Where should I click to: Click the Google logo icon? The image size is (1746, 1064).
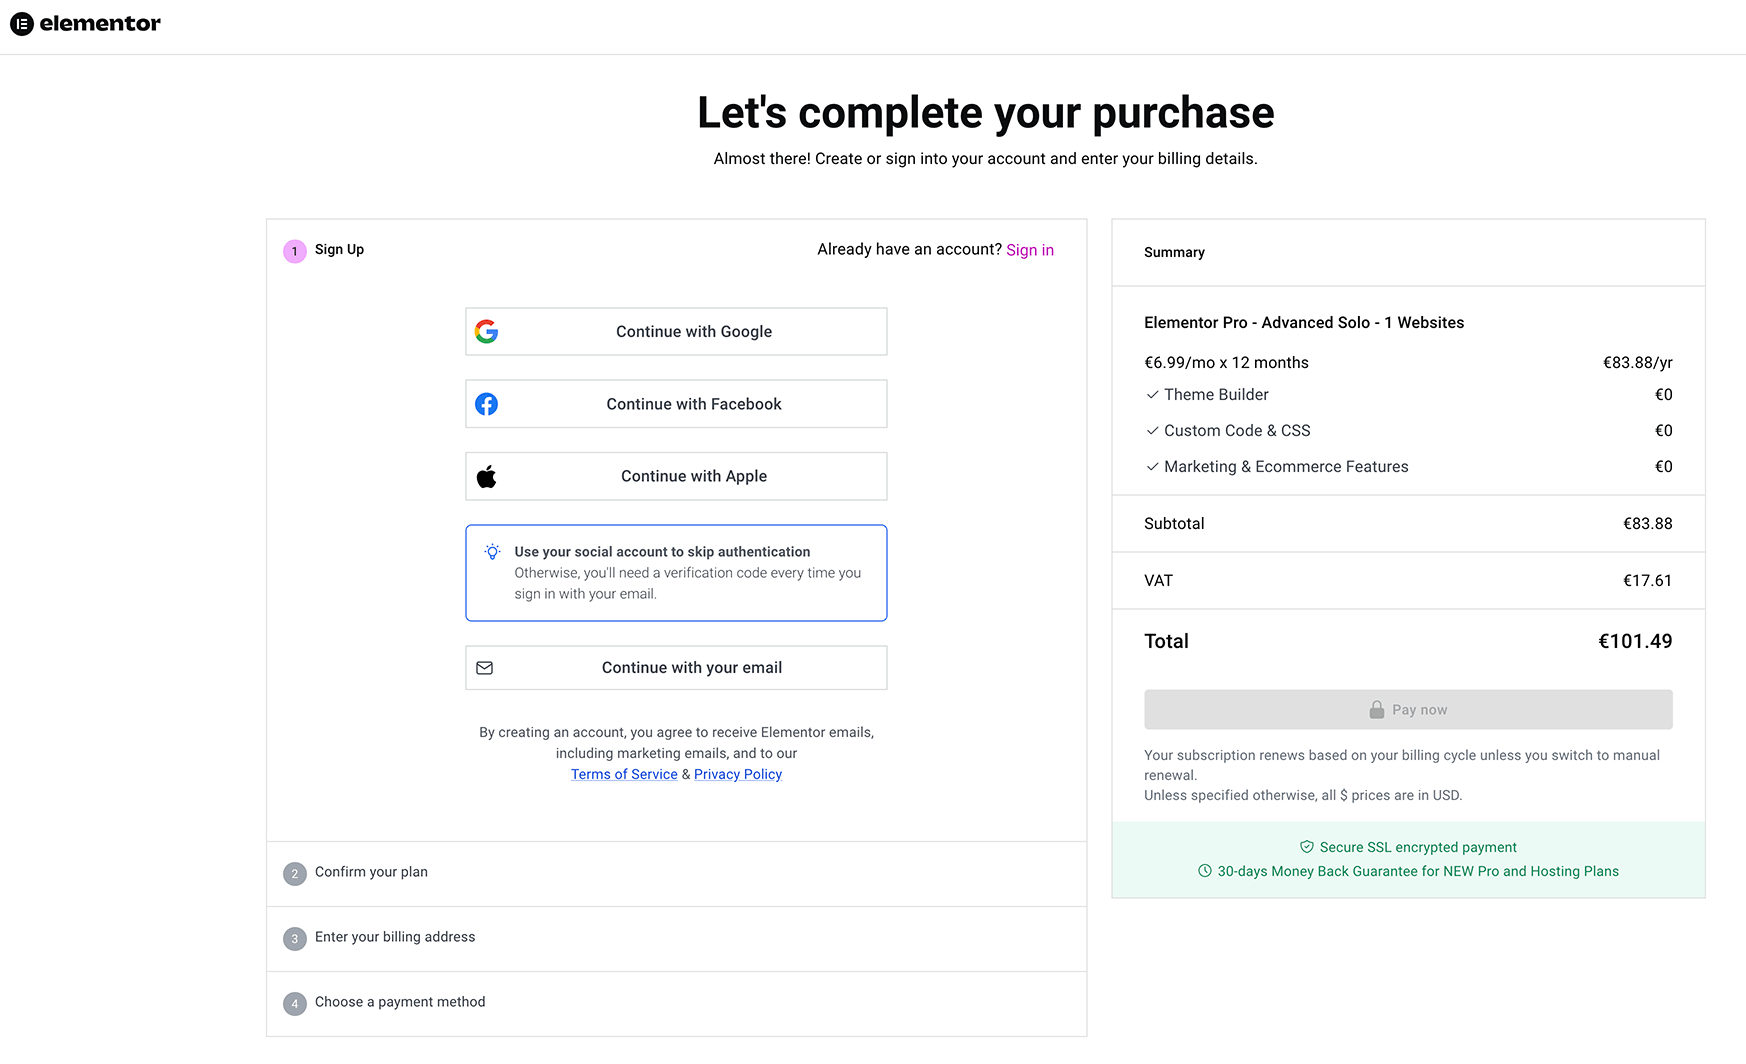pyautogui.click(x=486, y=332)
